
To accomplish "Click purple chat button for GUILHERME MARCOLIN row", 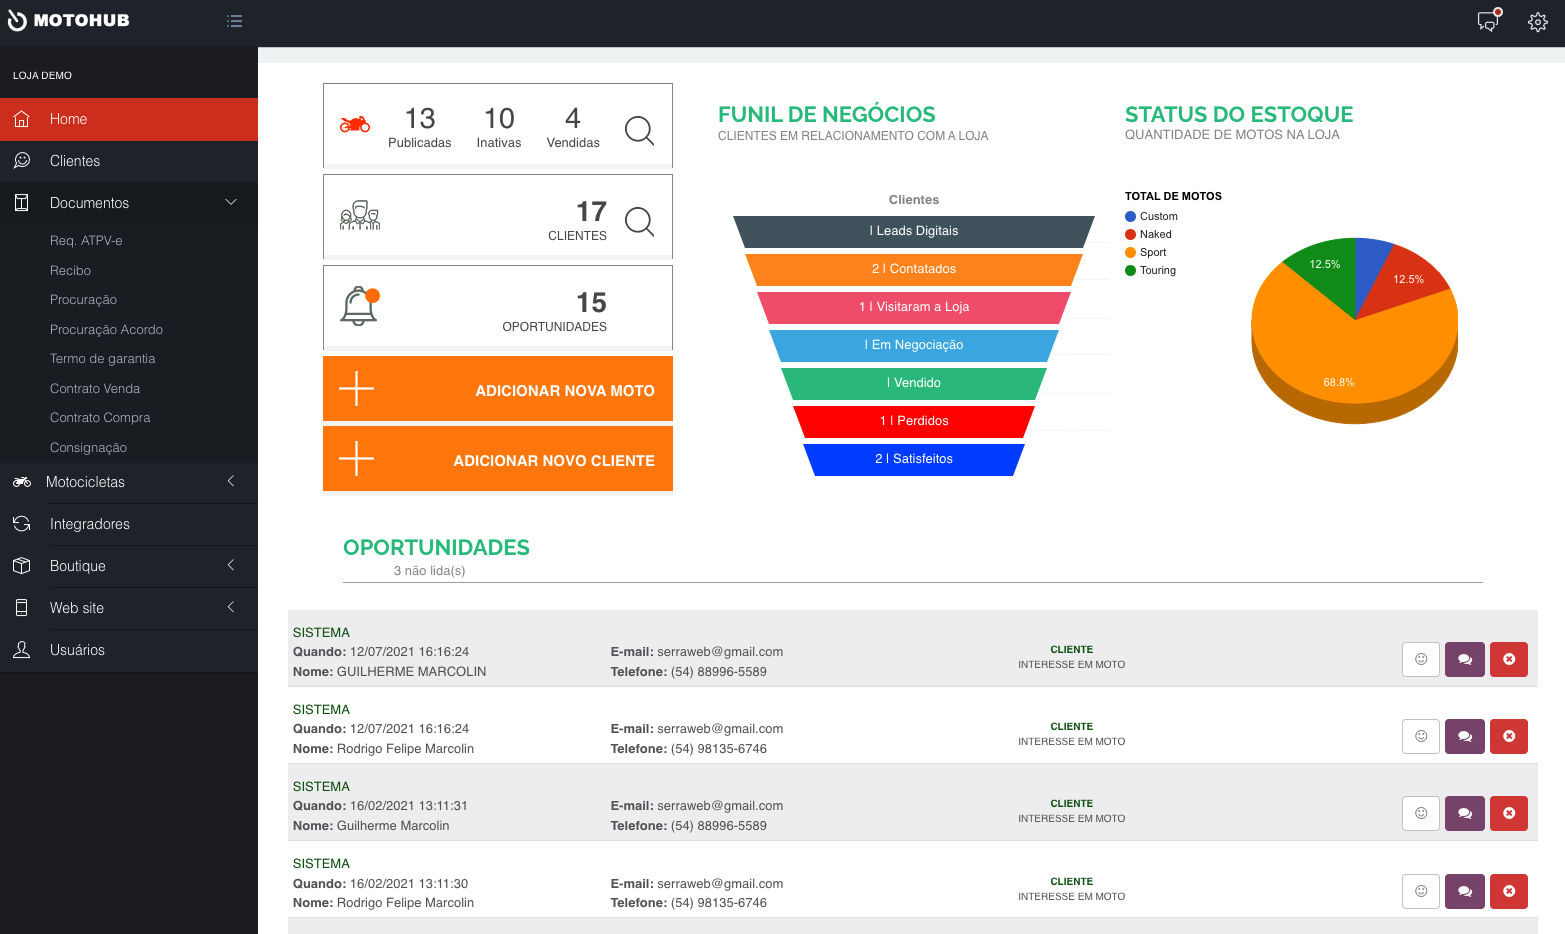I will point(1464,659).
